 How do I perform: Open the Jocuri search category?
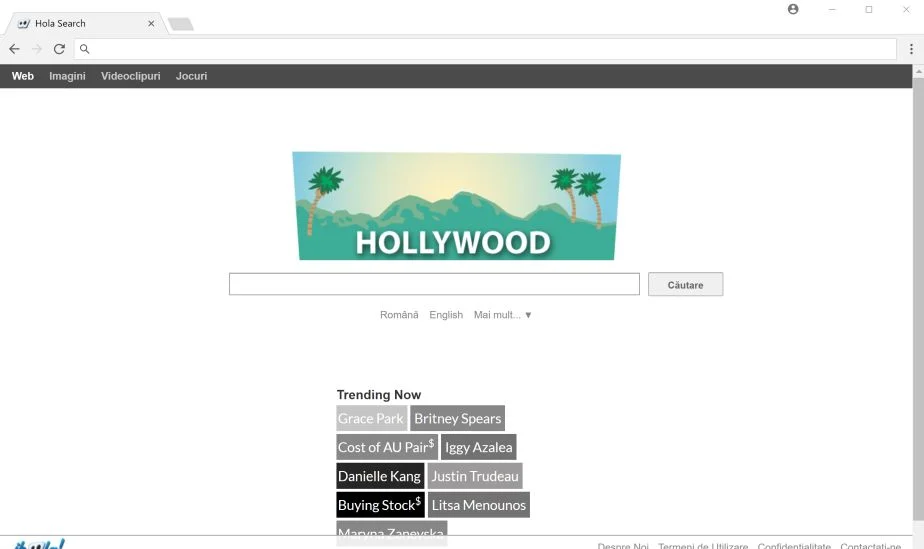pyautogui.click(x=192, y=76)
